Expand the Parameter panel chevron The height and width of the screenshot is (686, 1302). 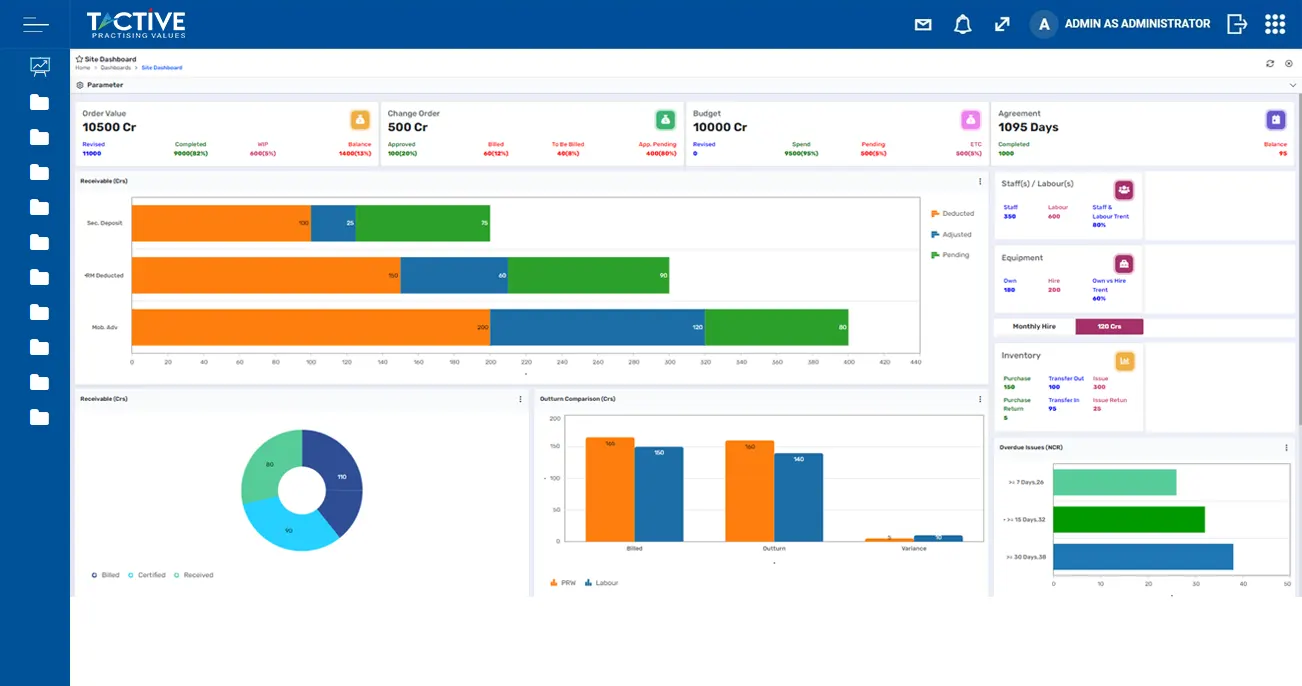1292,85
